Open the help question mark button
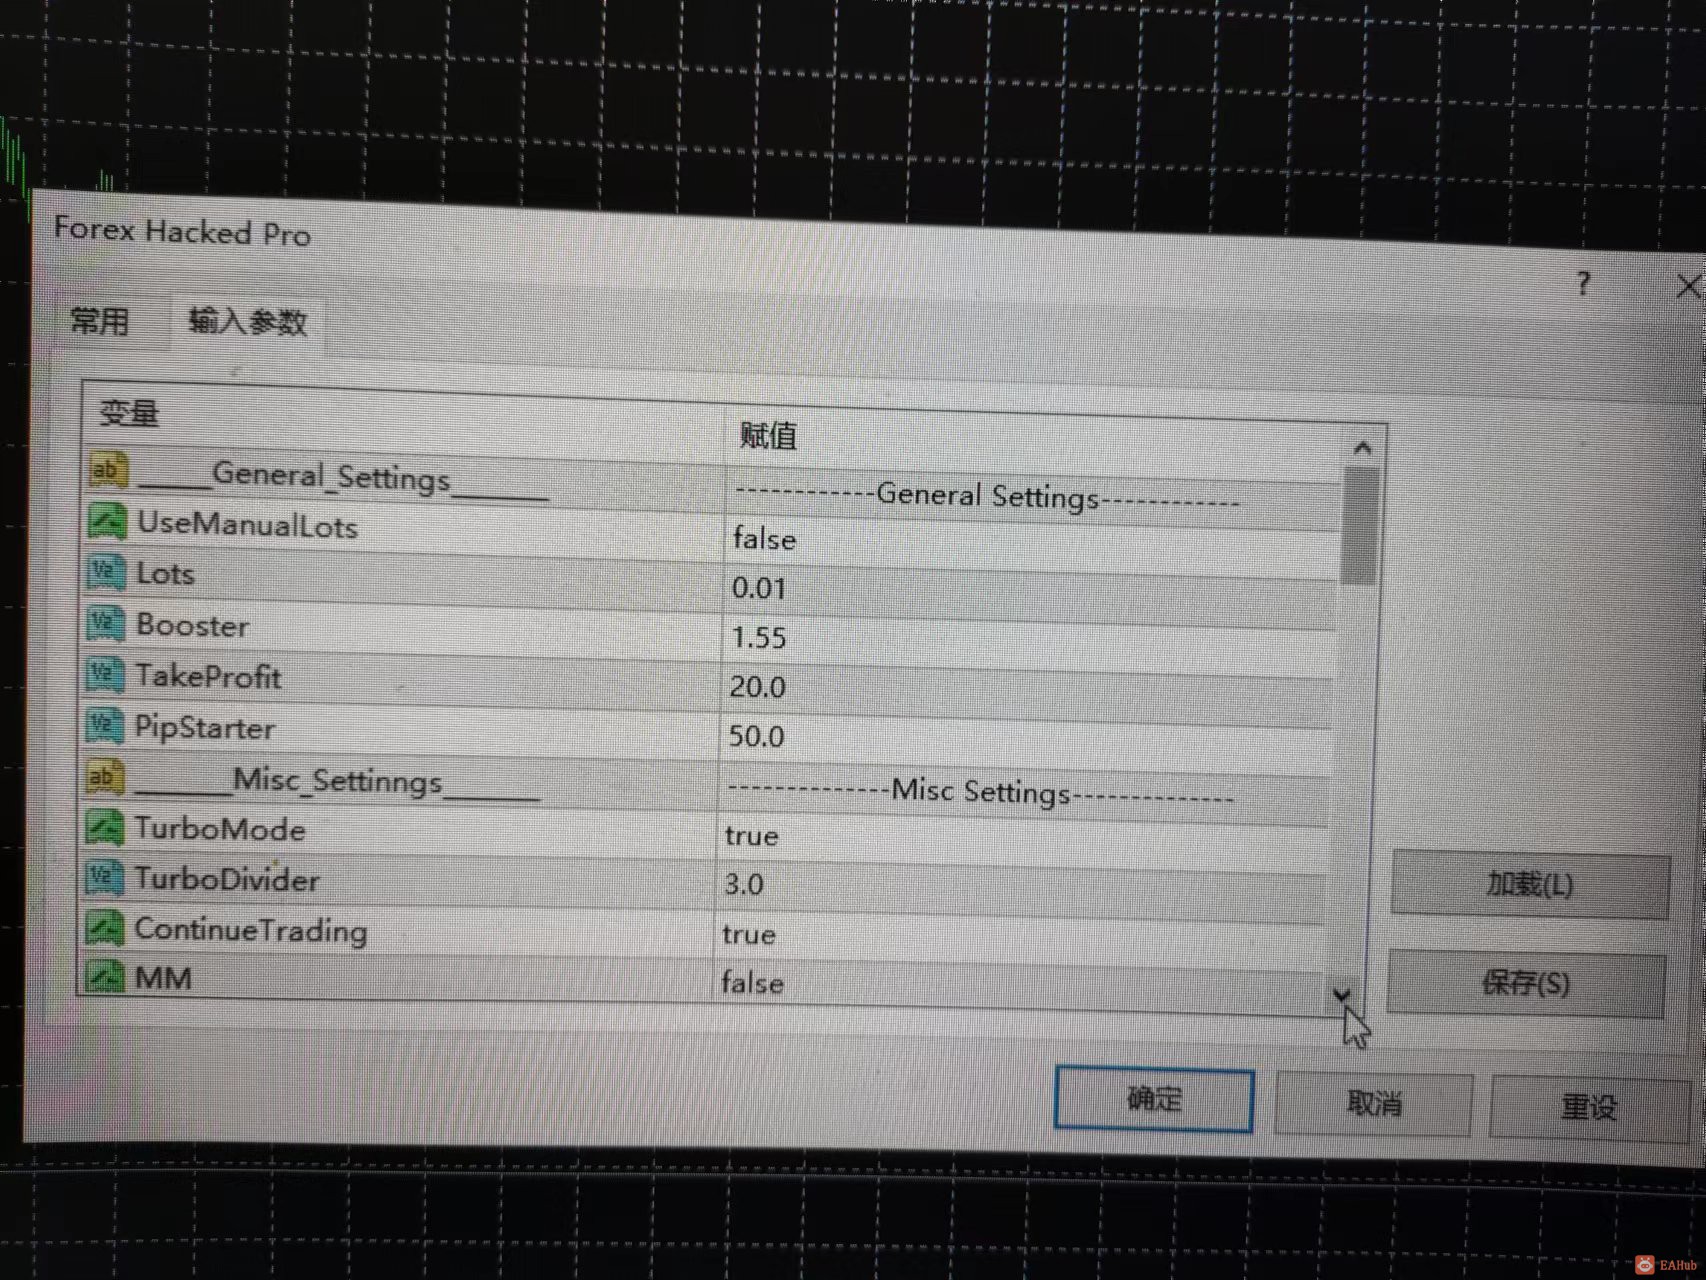The height and width of the screenshot is (1280, 1706). tap(1583, 284)
